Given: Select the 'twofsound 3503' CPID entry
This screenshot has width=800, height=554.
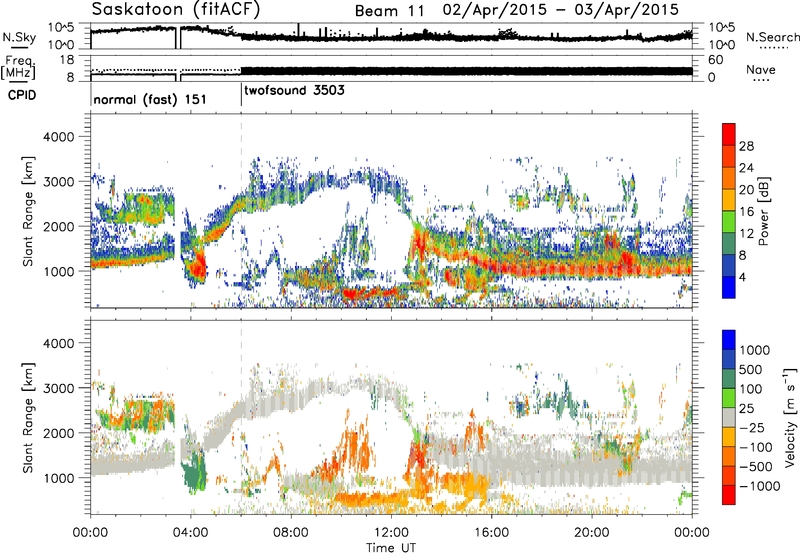Looking at the screenshot, I should point(294,91).
